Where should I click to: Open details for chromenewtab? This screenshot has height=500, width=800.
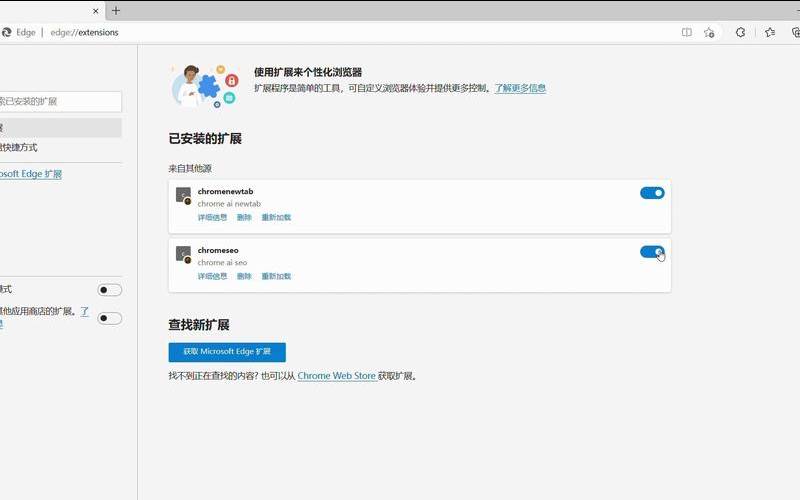click(x=212, y=217)
